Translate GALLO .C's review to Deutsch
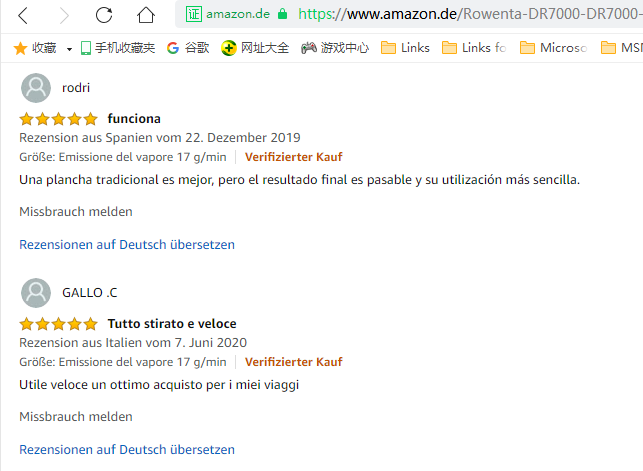 127,450
